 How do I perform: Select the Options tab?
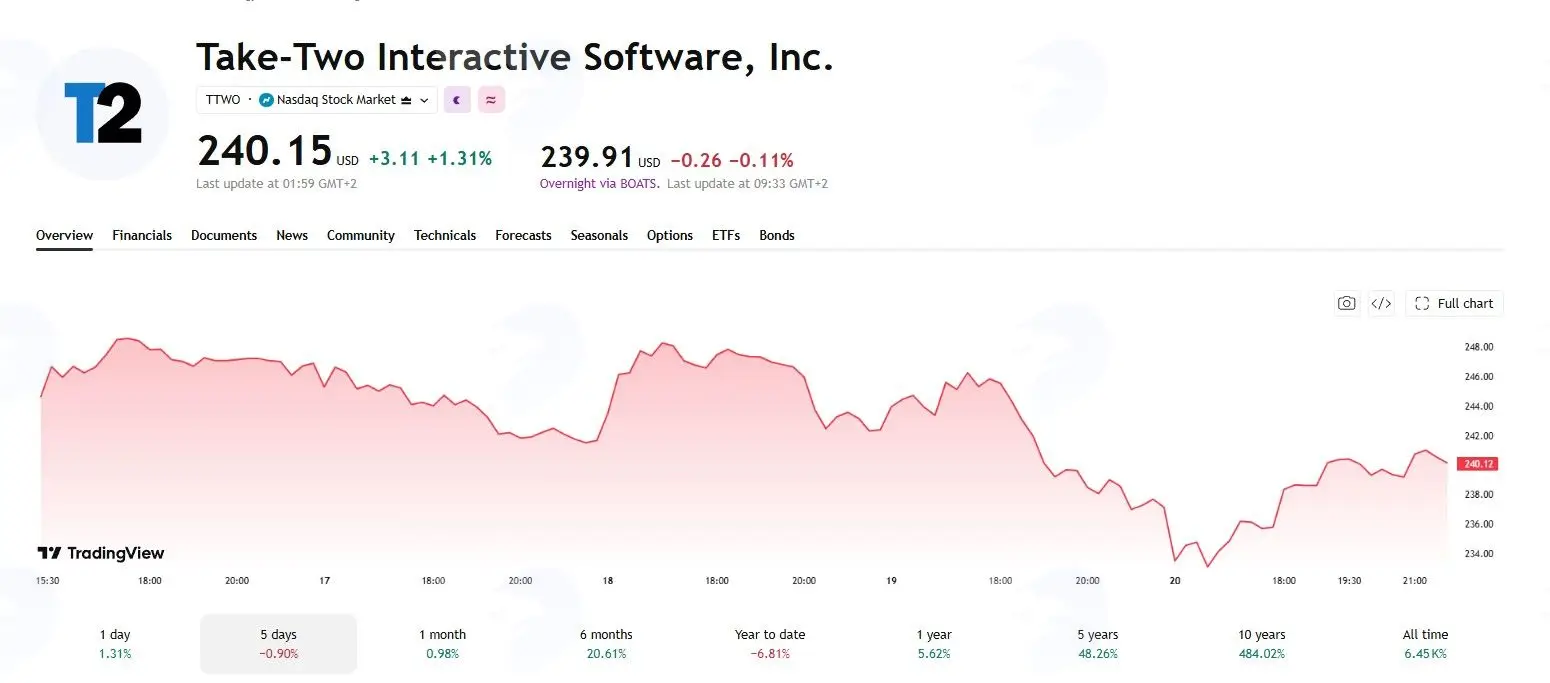tap(670, 236)
